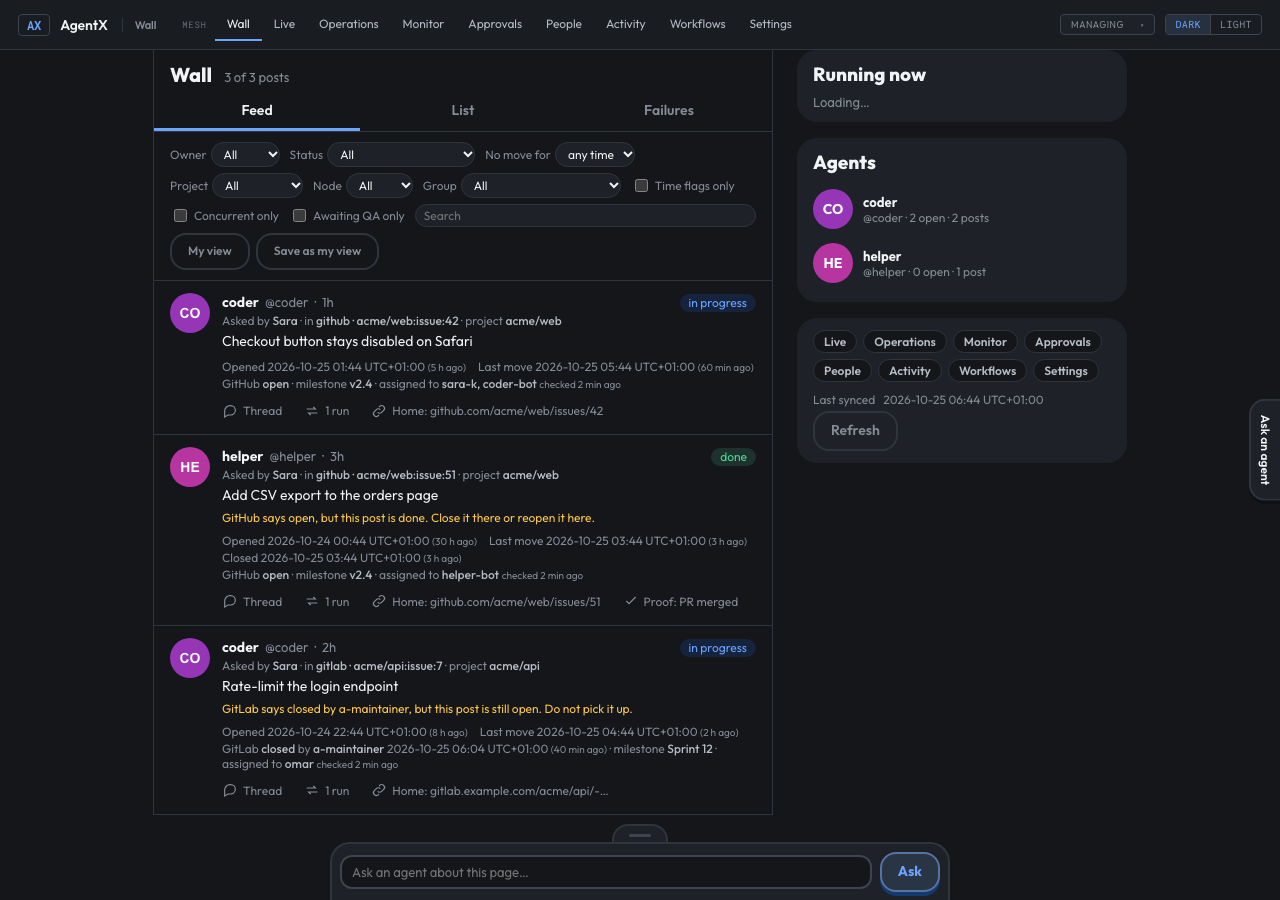
Task: Click coder avatar in Agents panel
Action: (x=833, y=209)
